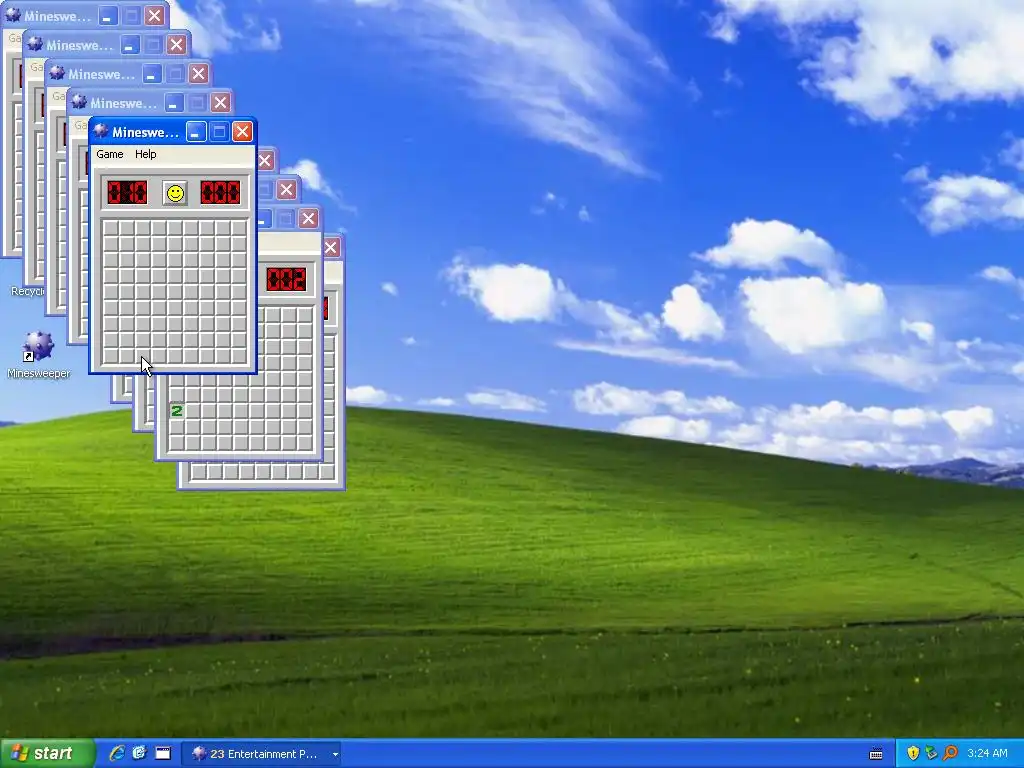Close the Minesweeper window showing the 002 timer
Screen dimensions: 1024x768
pos(308,218)
